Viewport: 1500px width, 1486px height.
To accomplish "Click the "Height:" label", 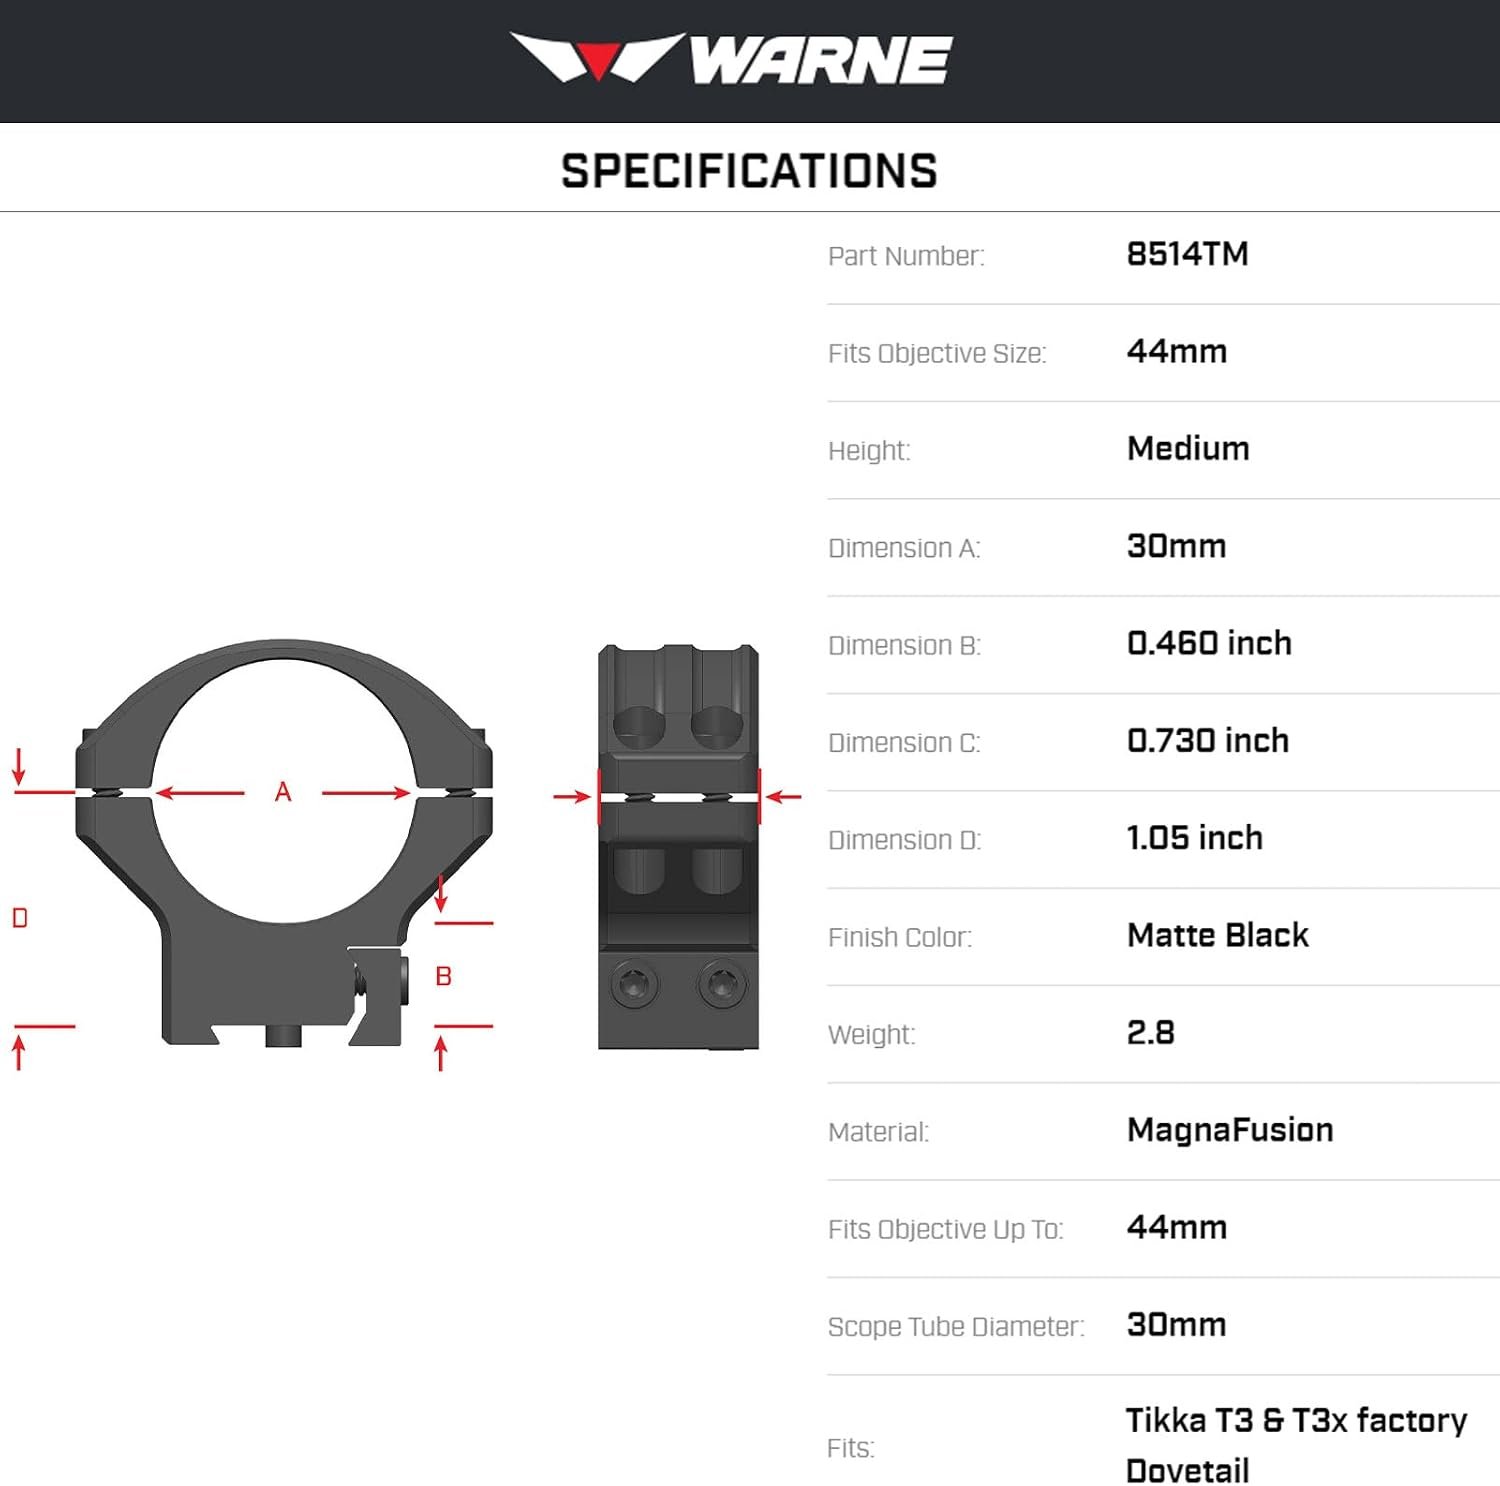I will coord(869,451).
